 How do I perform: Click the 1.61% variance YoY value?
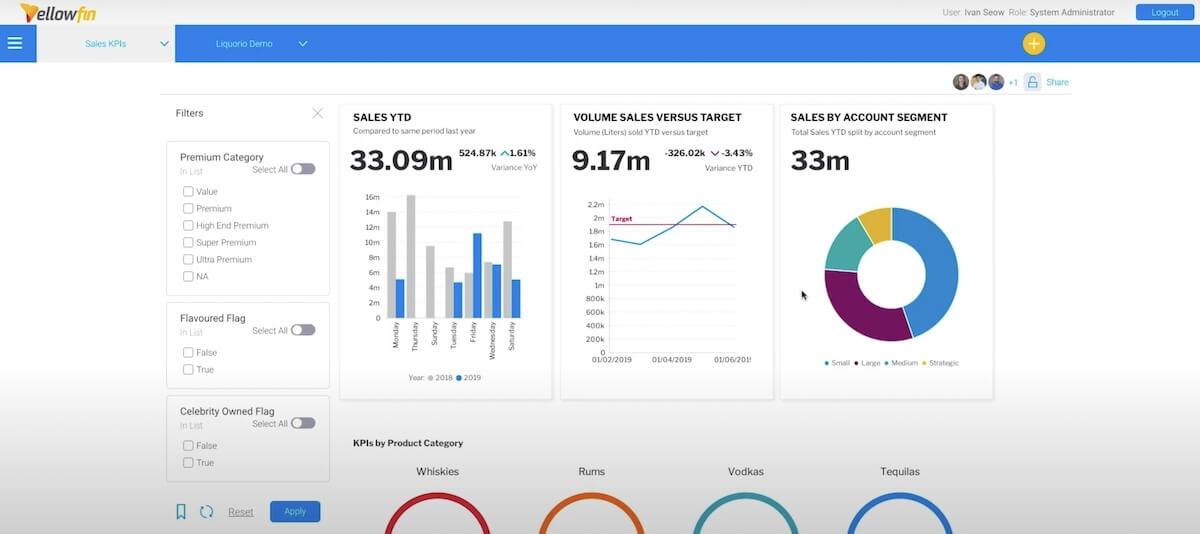pyautogui.click(x=524, y=153)
